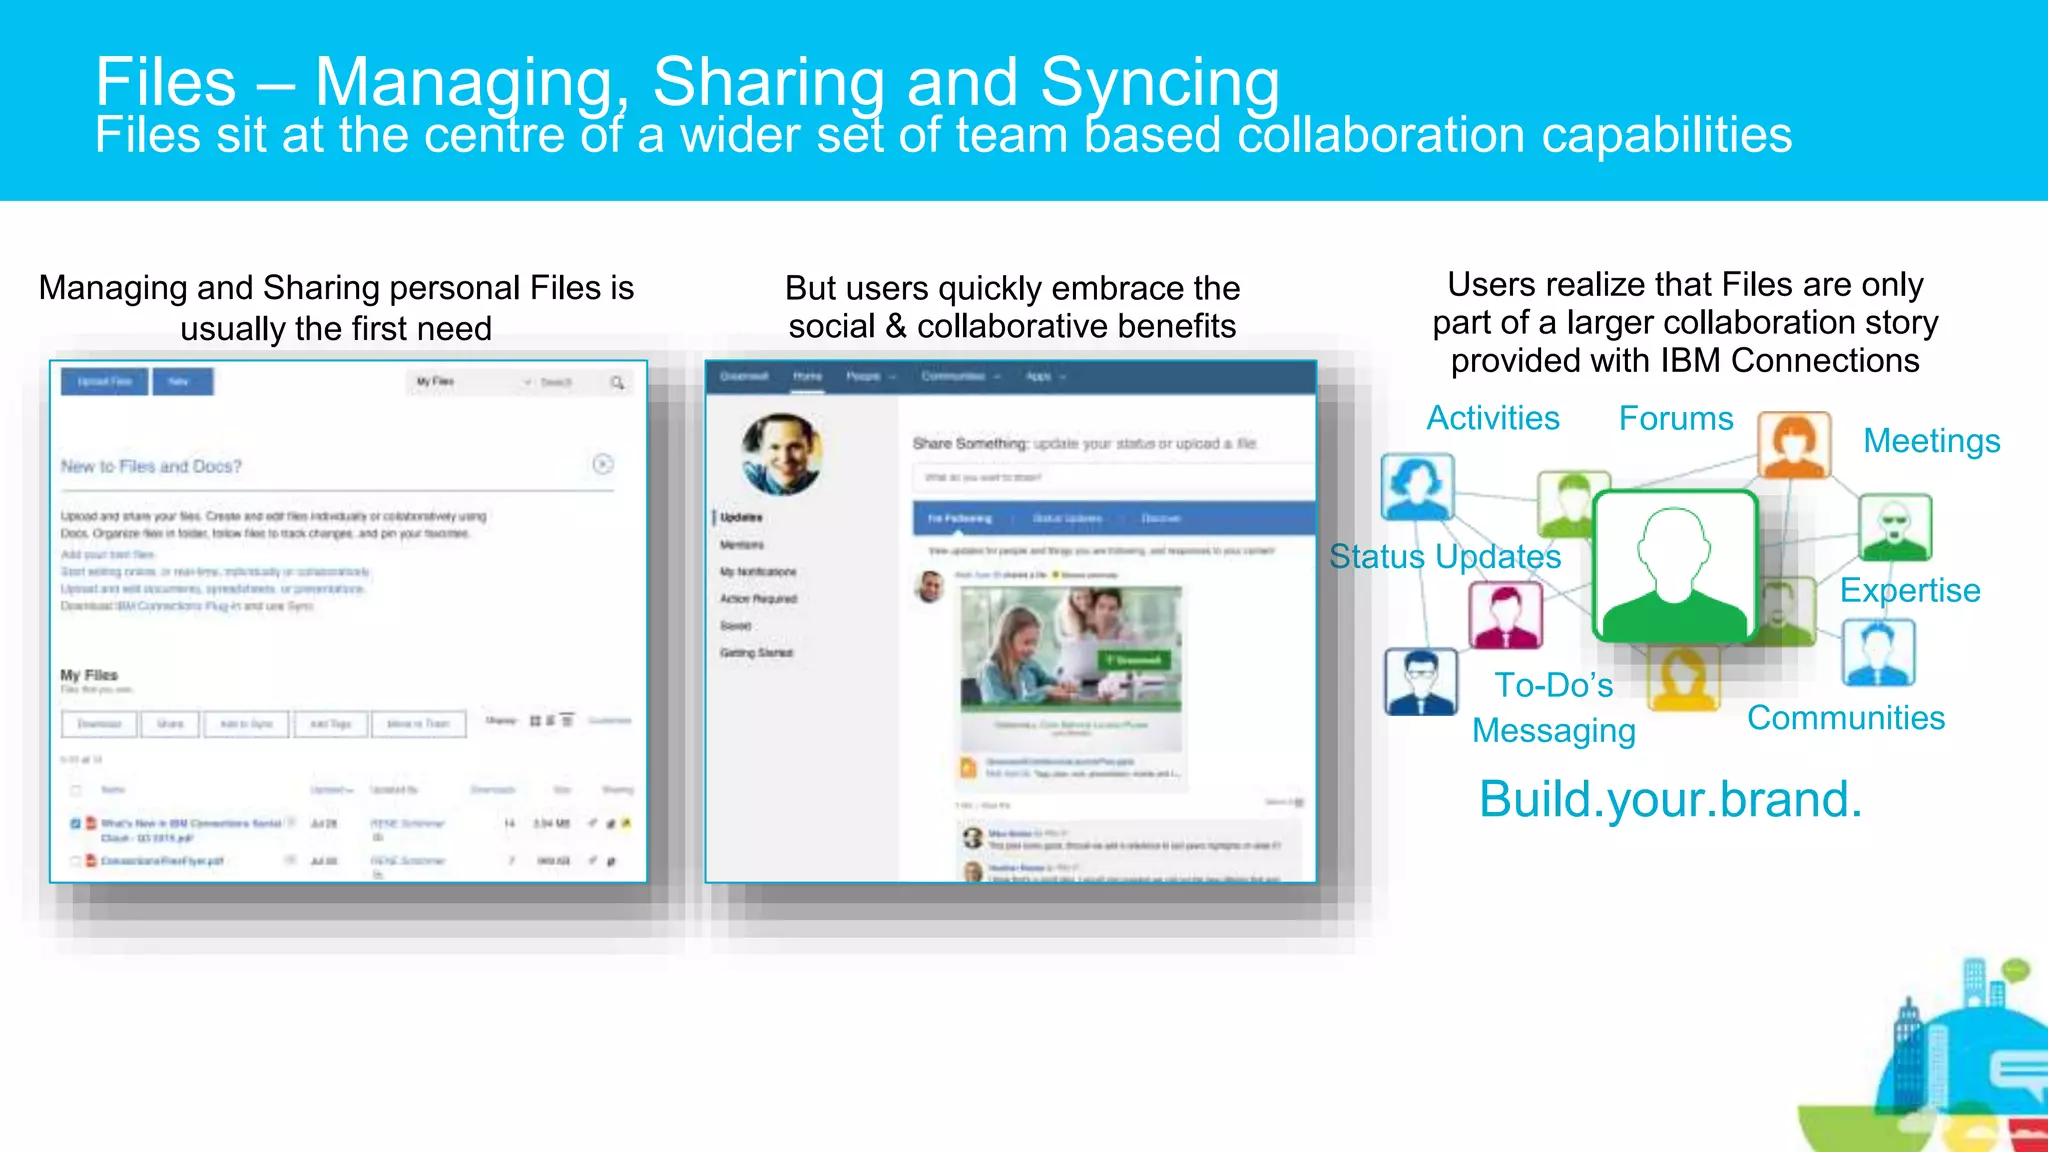
Task: Click the search magnifier icon in Files panel
Action: point(617,382)
